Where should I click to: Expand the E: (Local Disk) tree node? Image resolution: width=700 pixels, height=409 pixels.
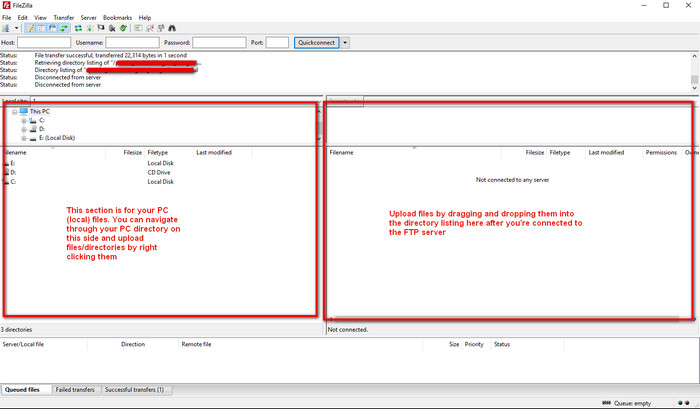(x=24, y=138)
